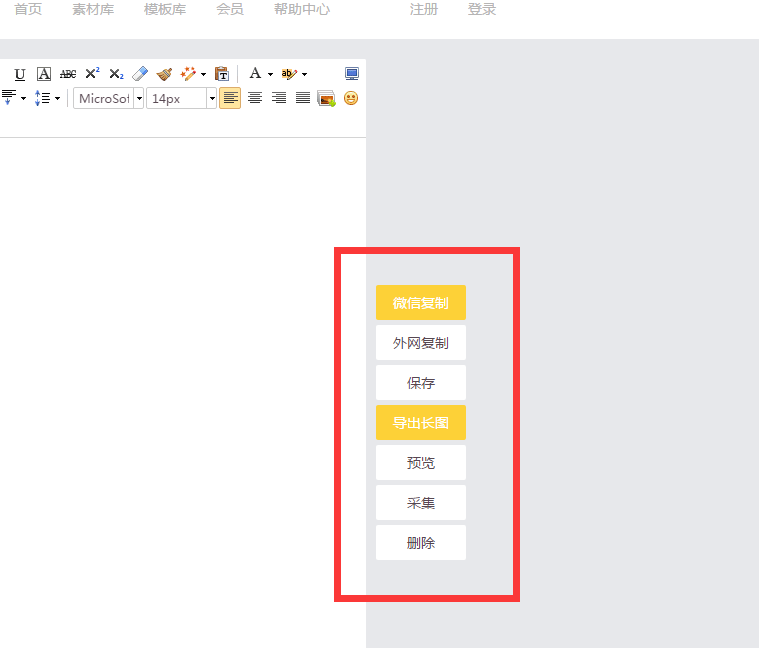This screenshot has height=648, width=759.
Task: Toggle center text alignment
Action: [x=255, y=98]
